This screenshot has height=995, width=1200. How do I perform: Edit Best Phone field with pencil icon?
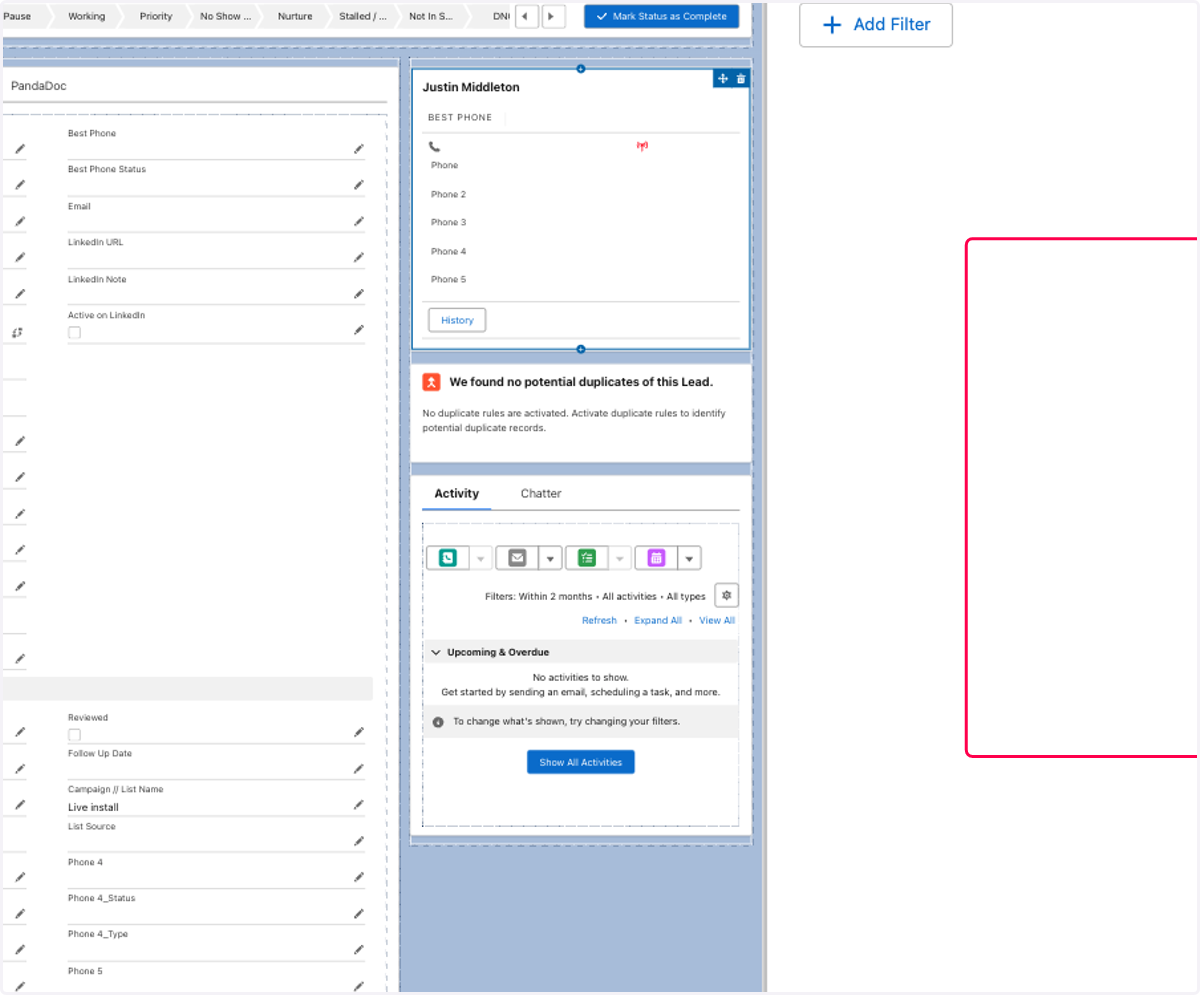(x=358, y=149)
